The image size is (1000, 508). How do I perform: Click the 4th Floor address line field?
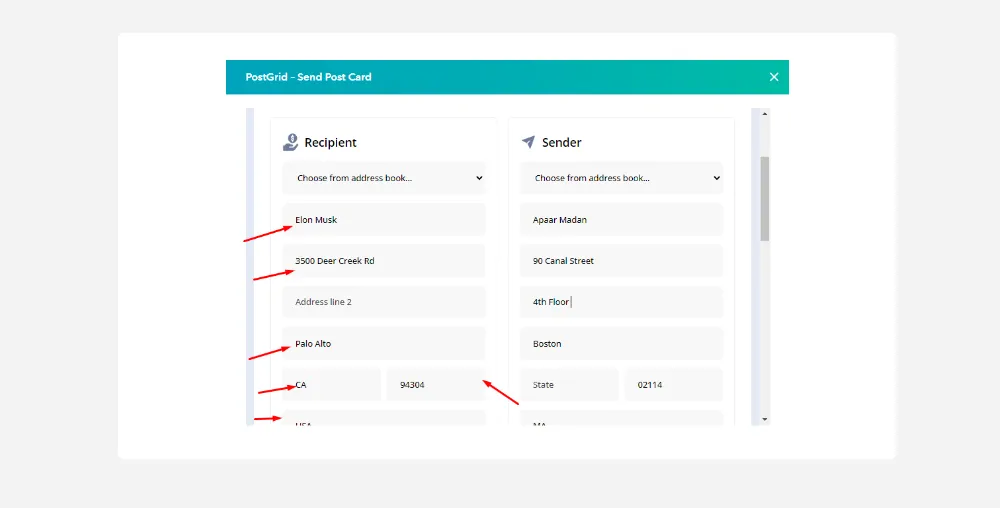[621, 302]
